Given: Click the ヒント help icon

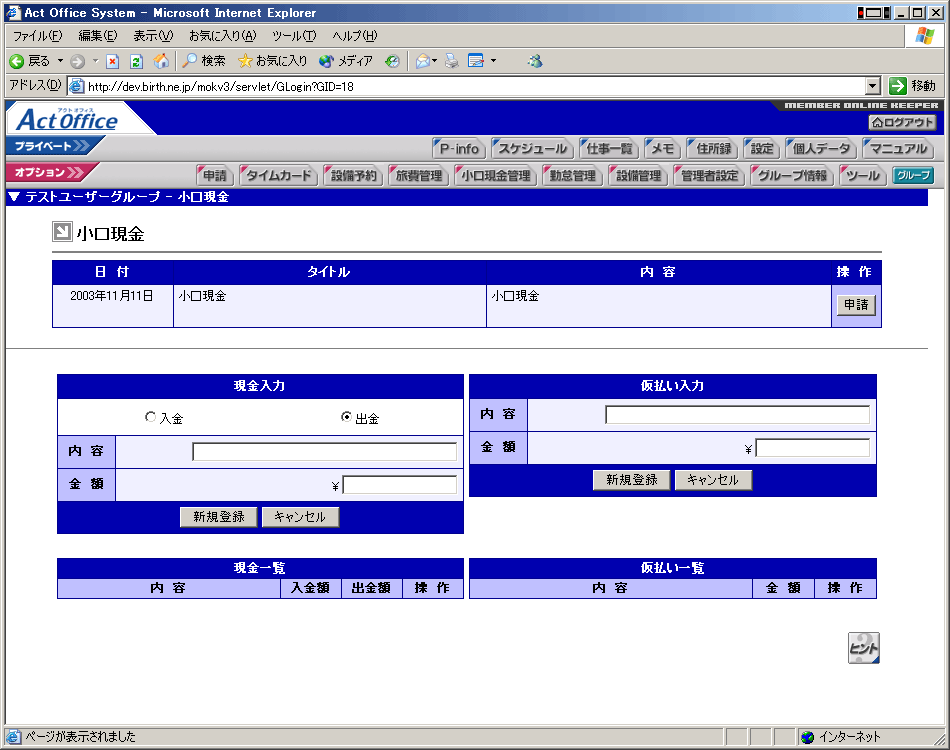Looking at the screenshot, I should (864, 648).
